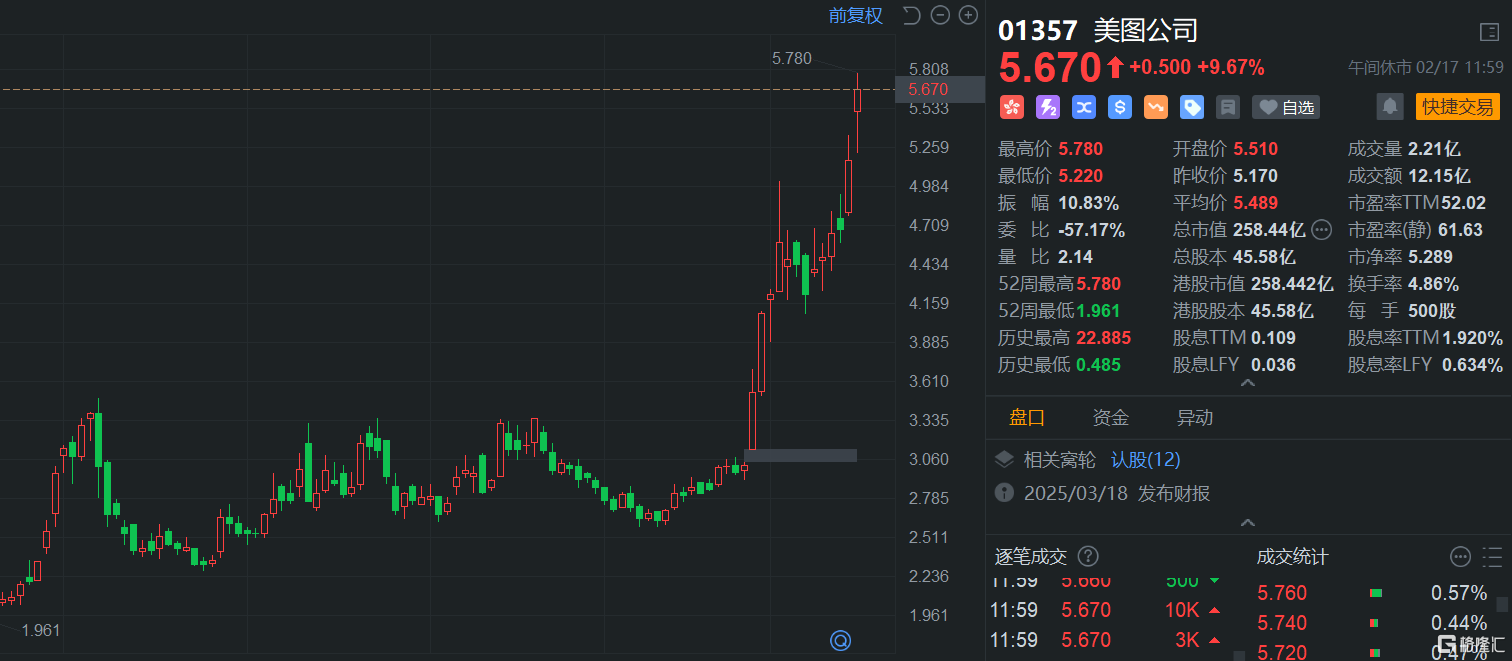Click the blue dollar sign icon

[1120, 107]
